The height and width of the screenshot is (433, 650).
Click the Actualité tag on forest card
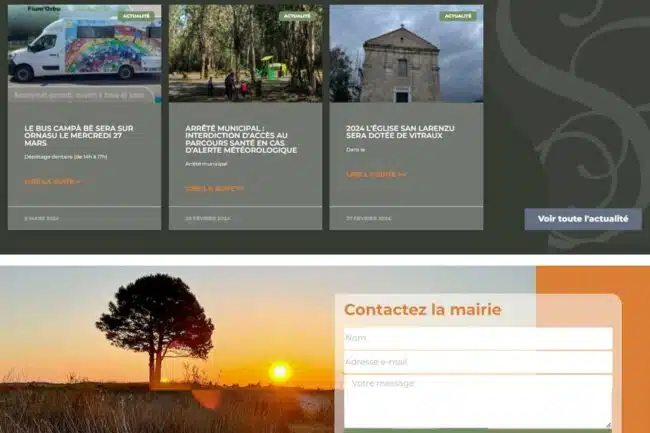pyautogui.click(x=297, y=16)
